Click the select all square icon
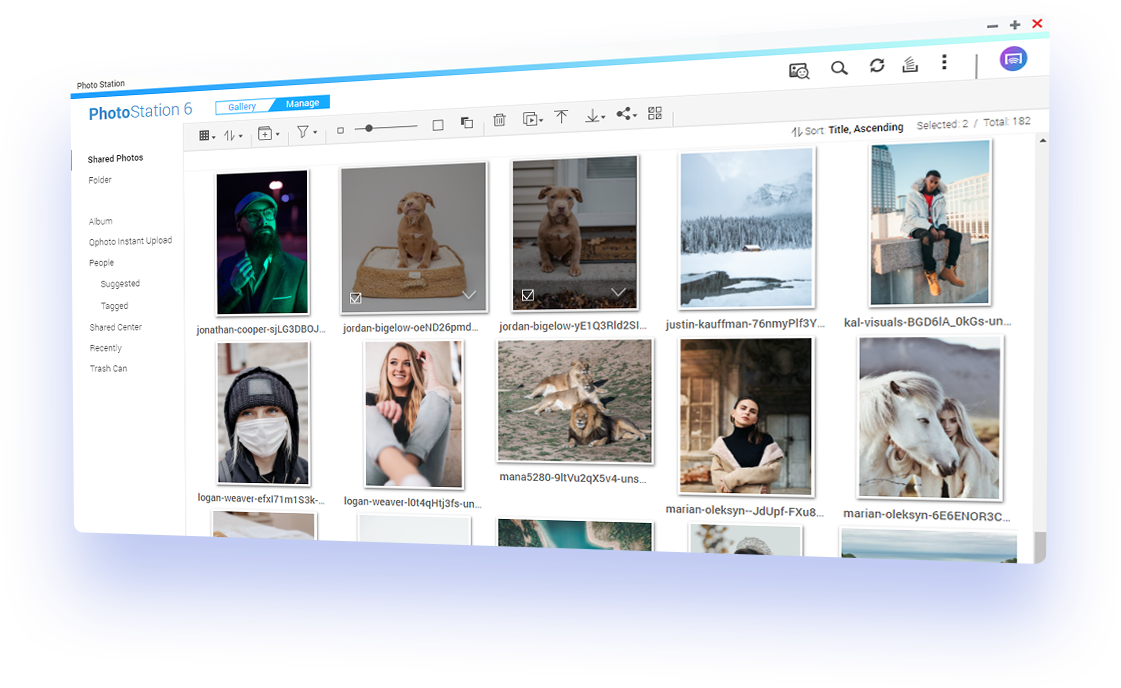1121x688 pixels. pyautogui.click(x=437, y=125)
